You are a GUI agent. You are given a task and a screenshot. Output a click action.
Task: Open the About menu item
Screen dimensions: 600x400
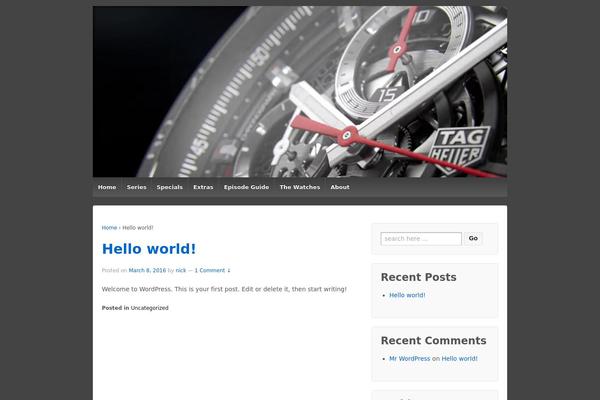(x=340, y=187)
